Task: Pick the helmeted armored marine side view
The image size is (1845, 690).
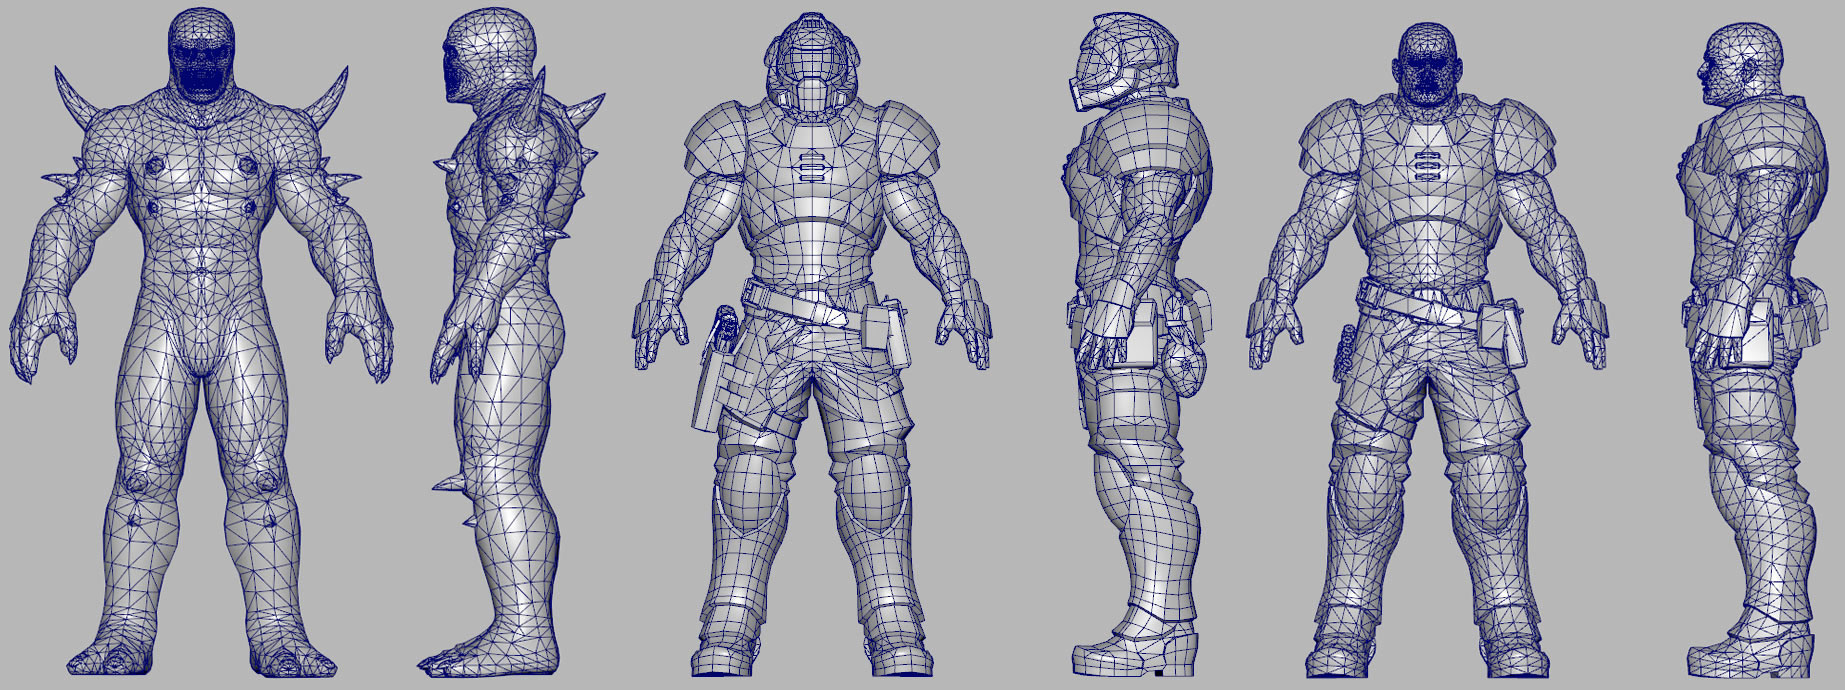Action: (1138, 347)
